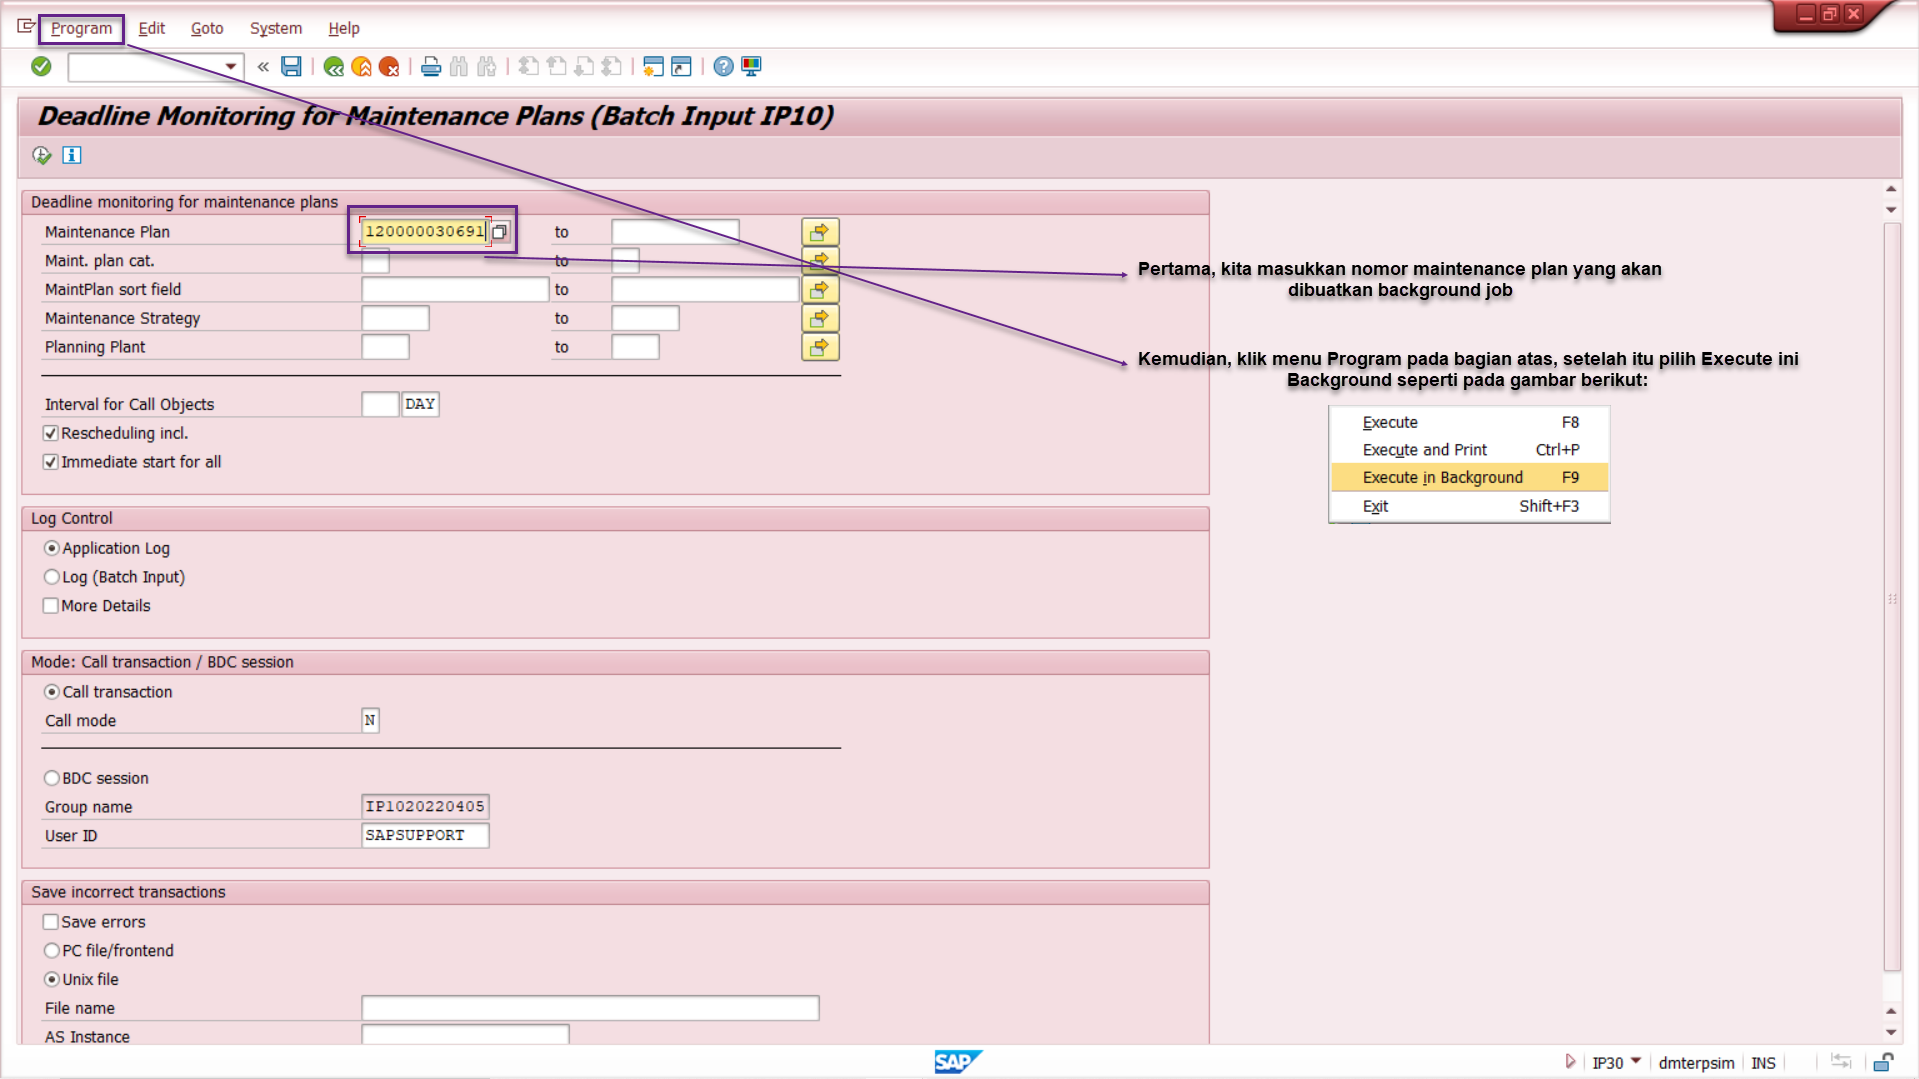Open value help beside Maintenance Plan field
The image size is (1919, 1079).
pyautogui.click(x=500, y=232)
